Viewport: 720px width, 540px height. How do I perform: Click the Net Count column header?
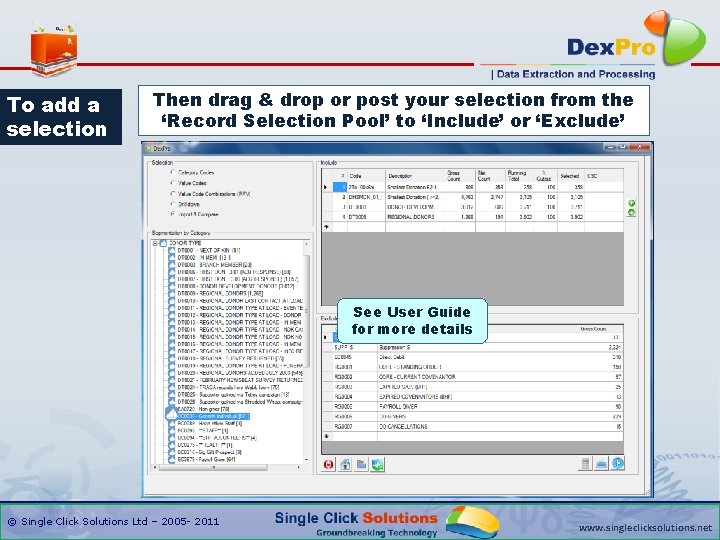[490, 176]
